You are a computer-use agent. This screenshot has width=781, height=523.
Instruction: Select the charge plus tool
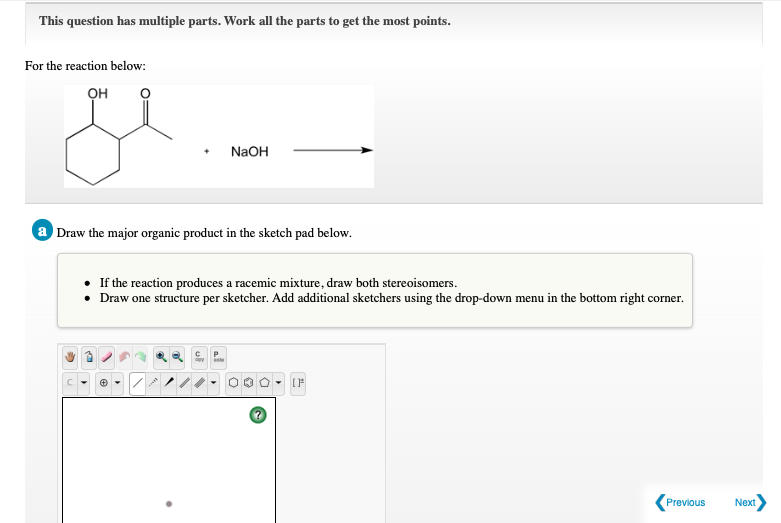104,383
